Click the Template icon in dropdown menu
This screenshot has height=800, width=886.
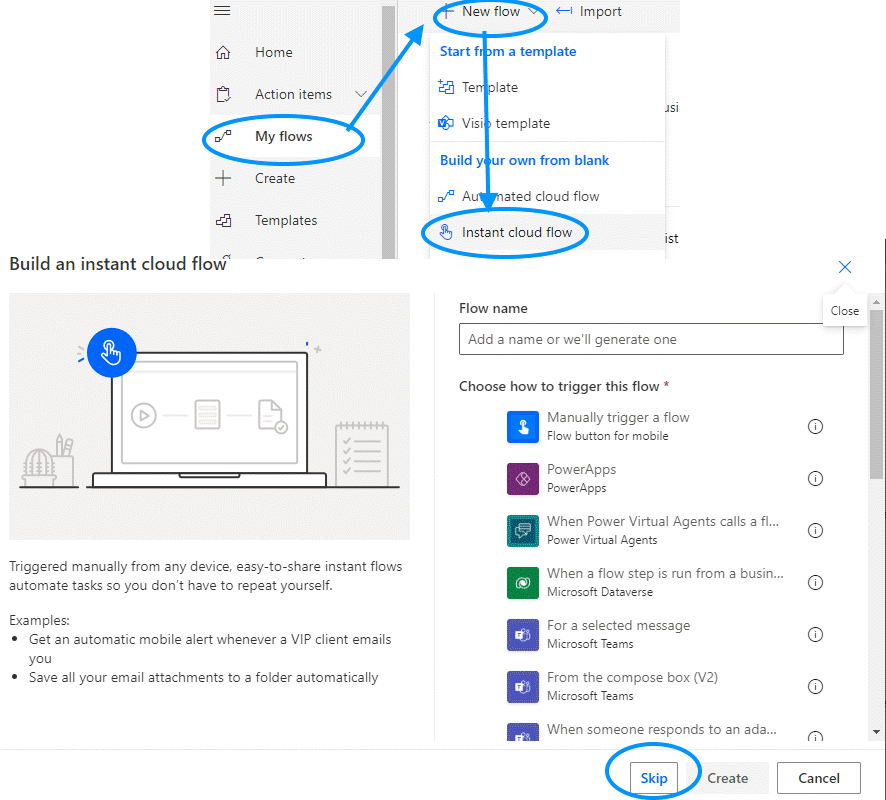click(446, 87)
